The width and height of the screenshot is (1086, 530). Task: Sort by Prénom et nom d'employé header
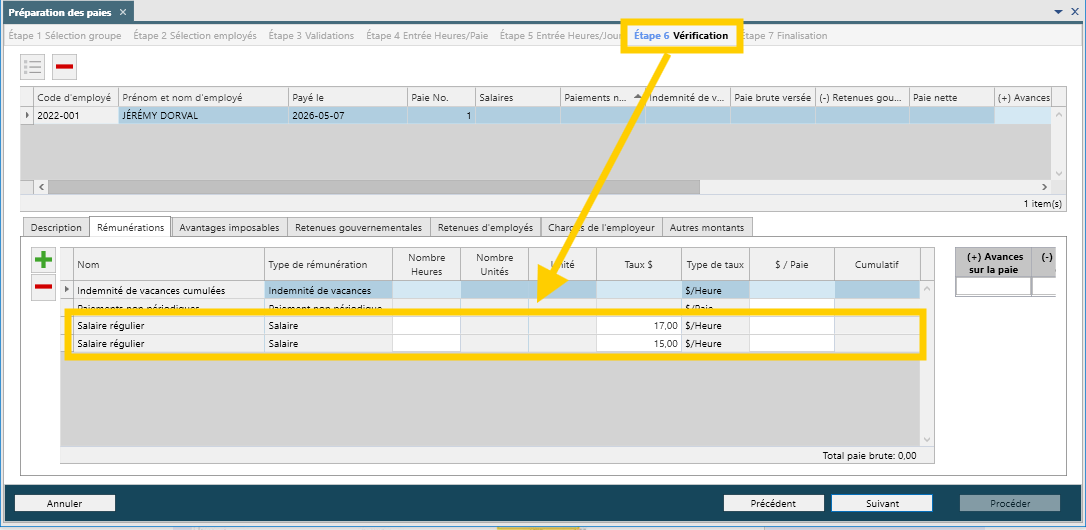pos(204,98)
